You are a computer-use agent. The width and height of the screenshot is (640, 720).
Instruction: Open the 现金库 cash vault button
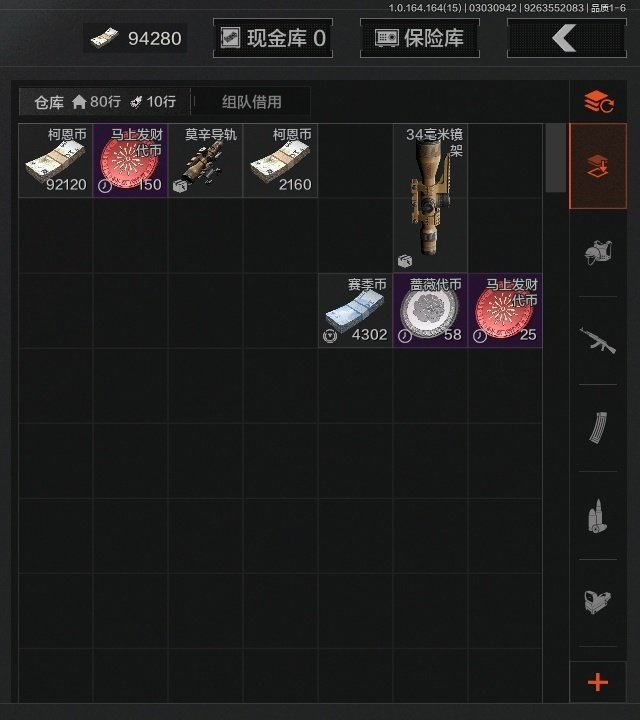pos(273,38)
